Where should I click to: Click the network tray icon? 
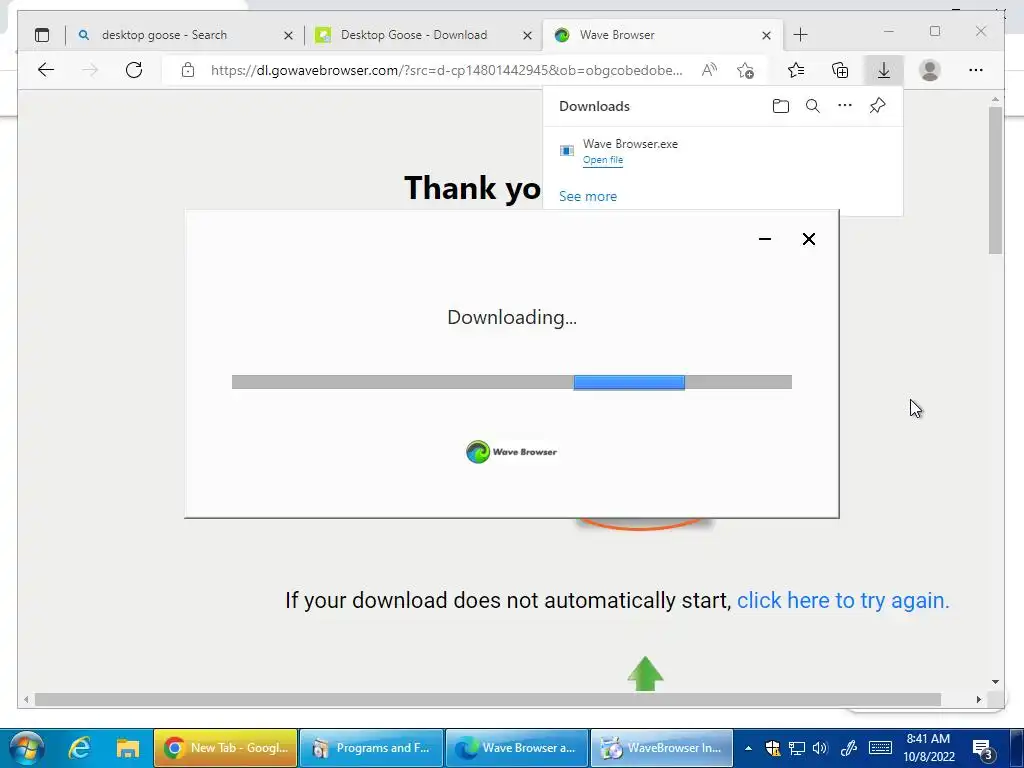[x=797, y=748]
